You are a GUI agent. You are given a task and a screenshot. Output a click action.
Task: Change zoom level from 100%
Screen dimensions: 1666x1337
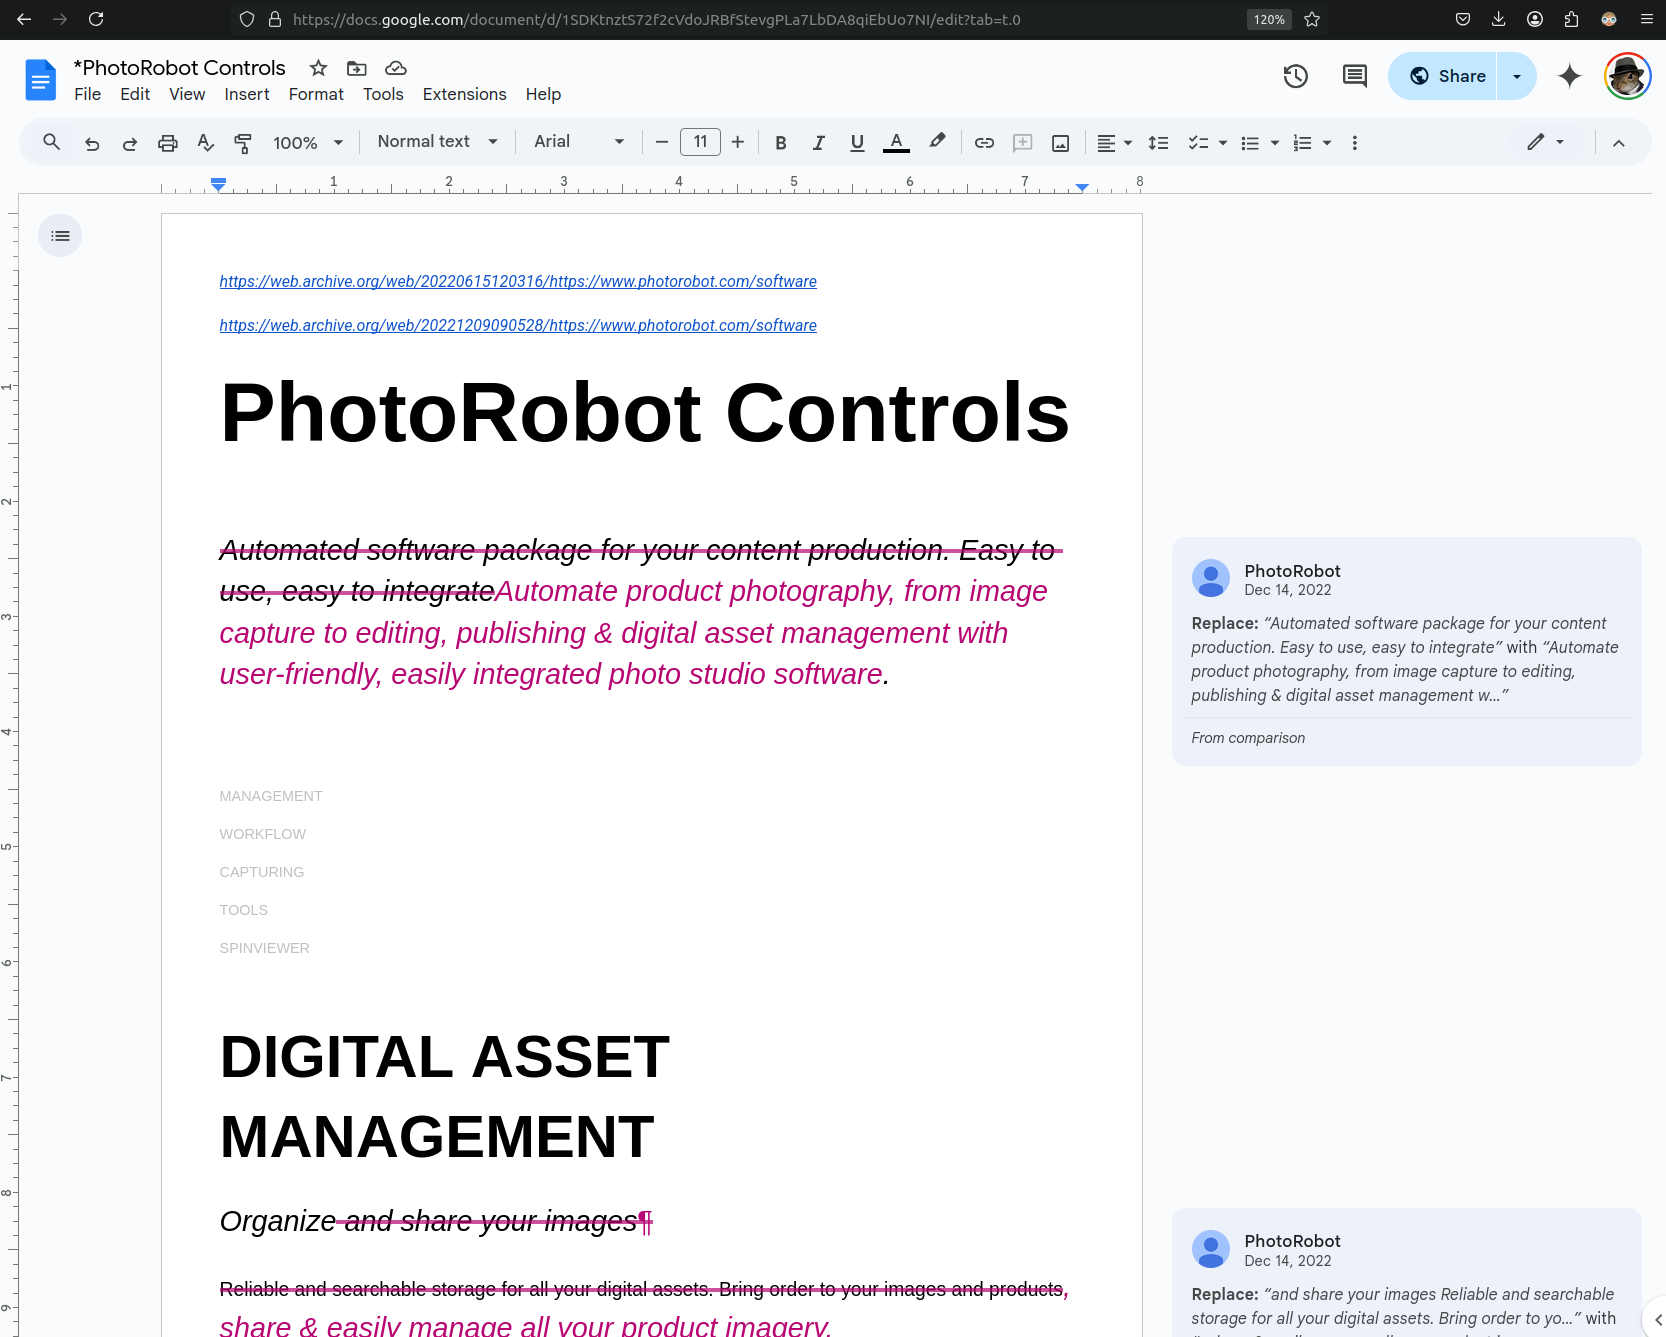[308, 143]
